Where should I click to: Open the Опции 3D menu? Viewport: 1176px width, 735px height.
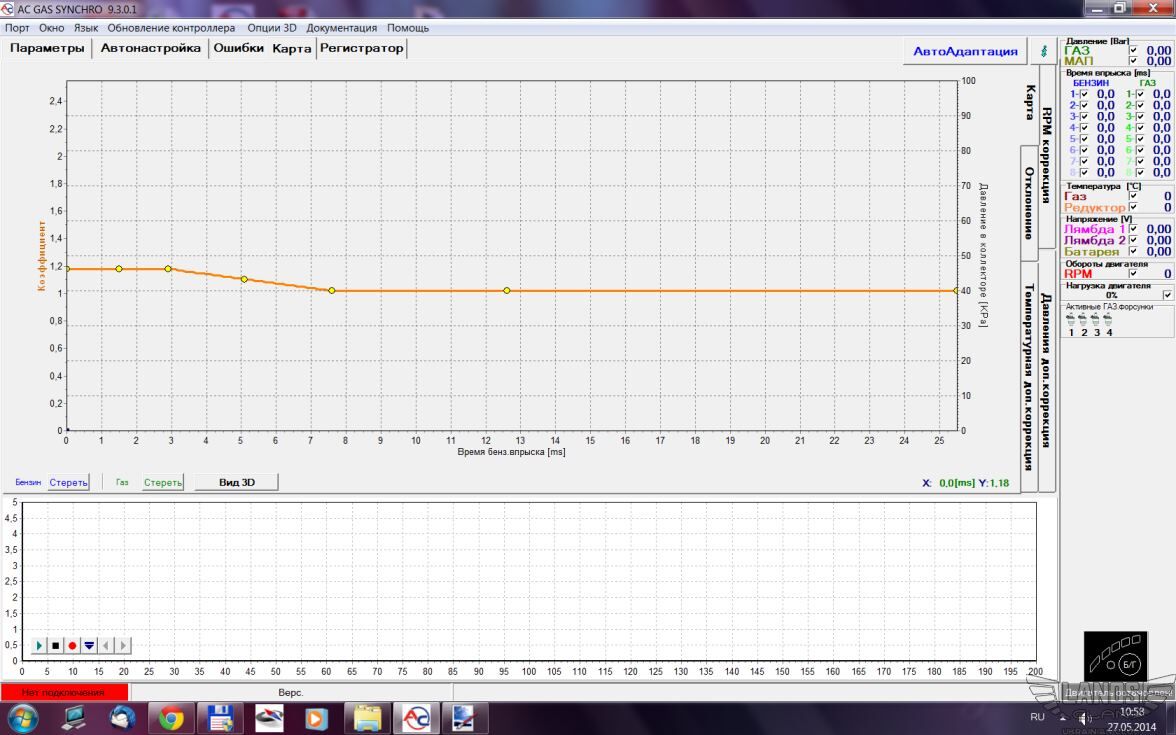[x=272, y=28]
